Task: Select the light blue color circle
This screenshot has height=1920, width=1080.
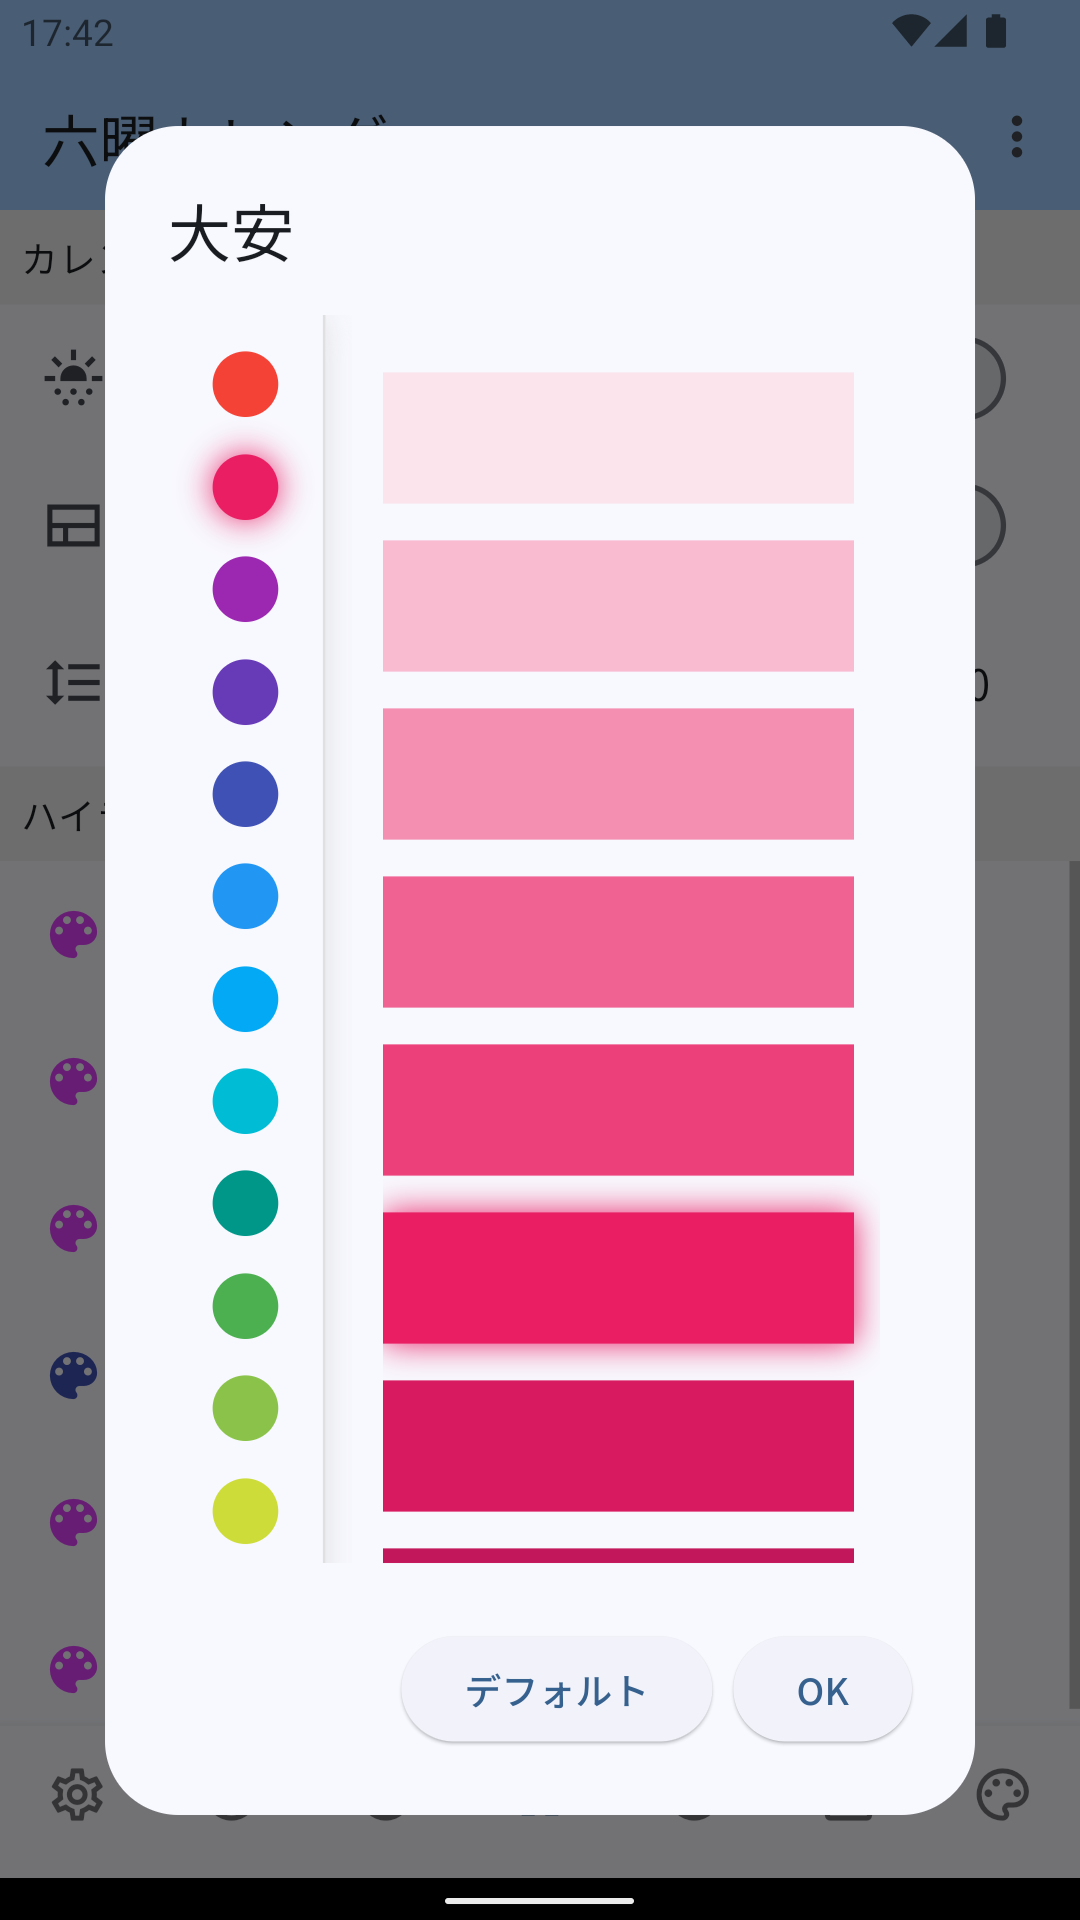Action: (x=245, y=999)
